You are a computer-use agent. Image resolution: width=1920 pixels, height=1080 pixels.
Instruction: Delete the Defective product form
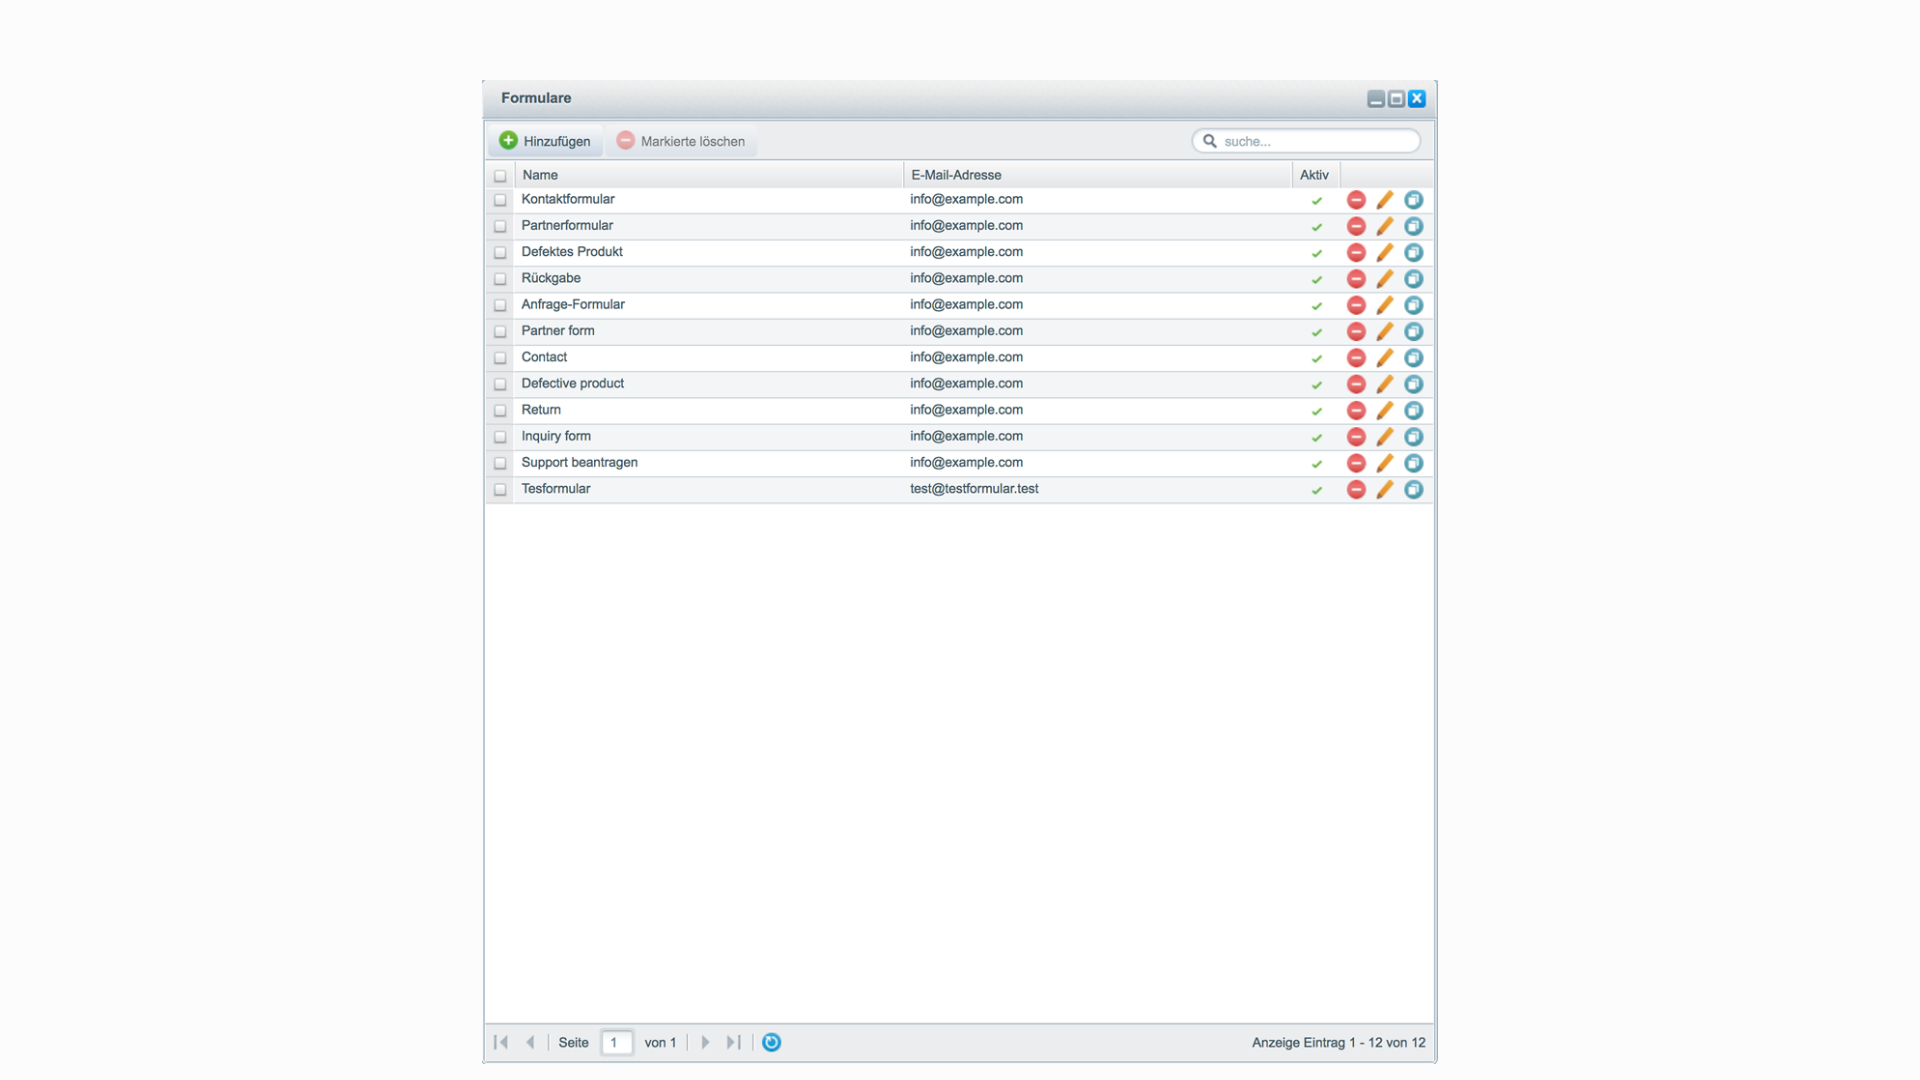tap(1356, 384)
